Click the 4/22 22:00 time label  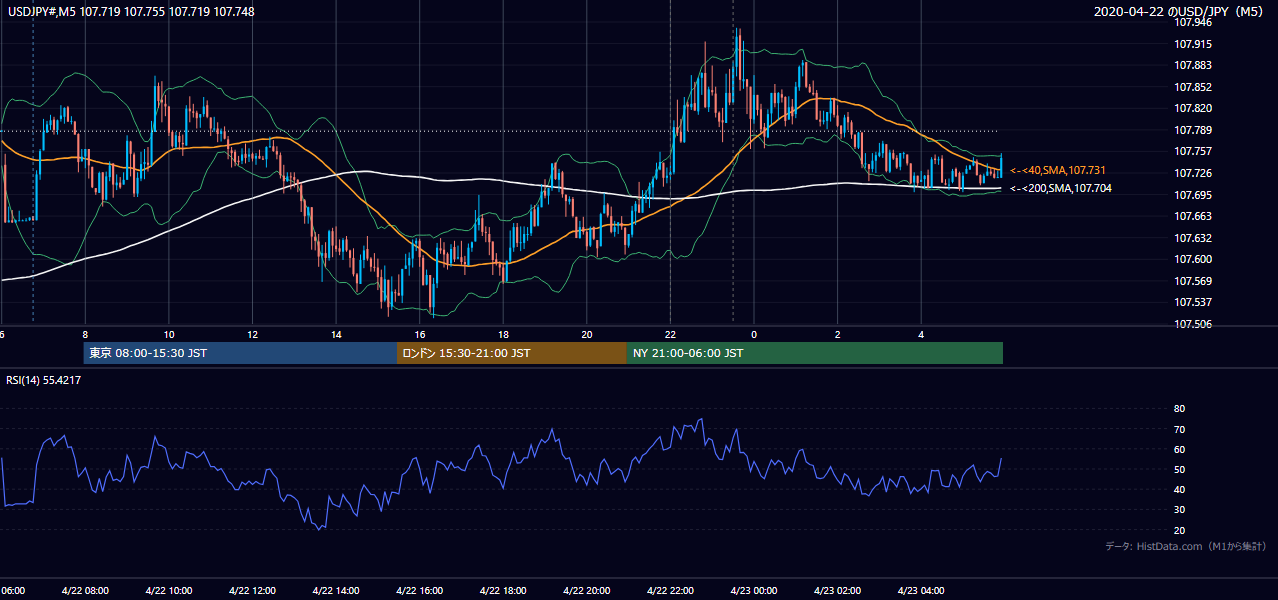click(x=670, y=591)
